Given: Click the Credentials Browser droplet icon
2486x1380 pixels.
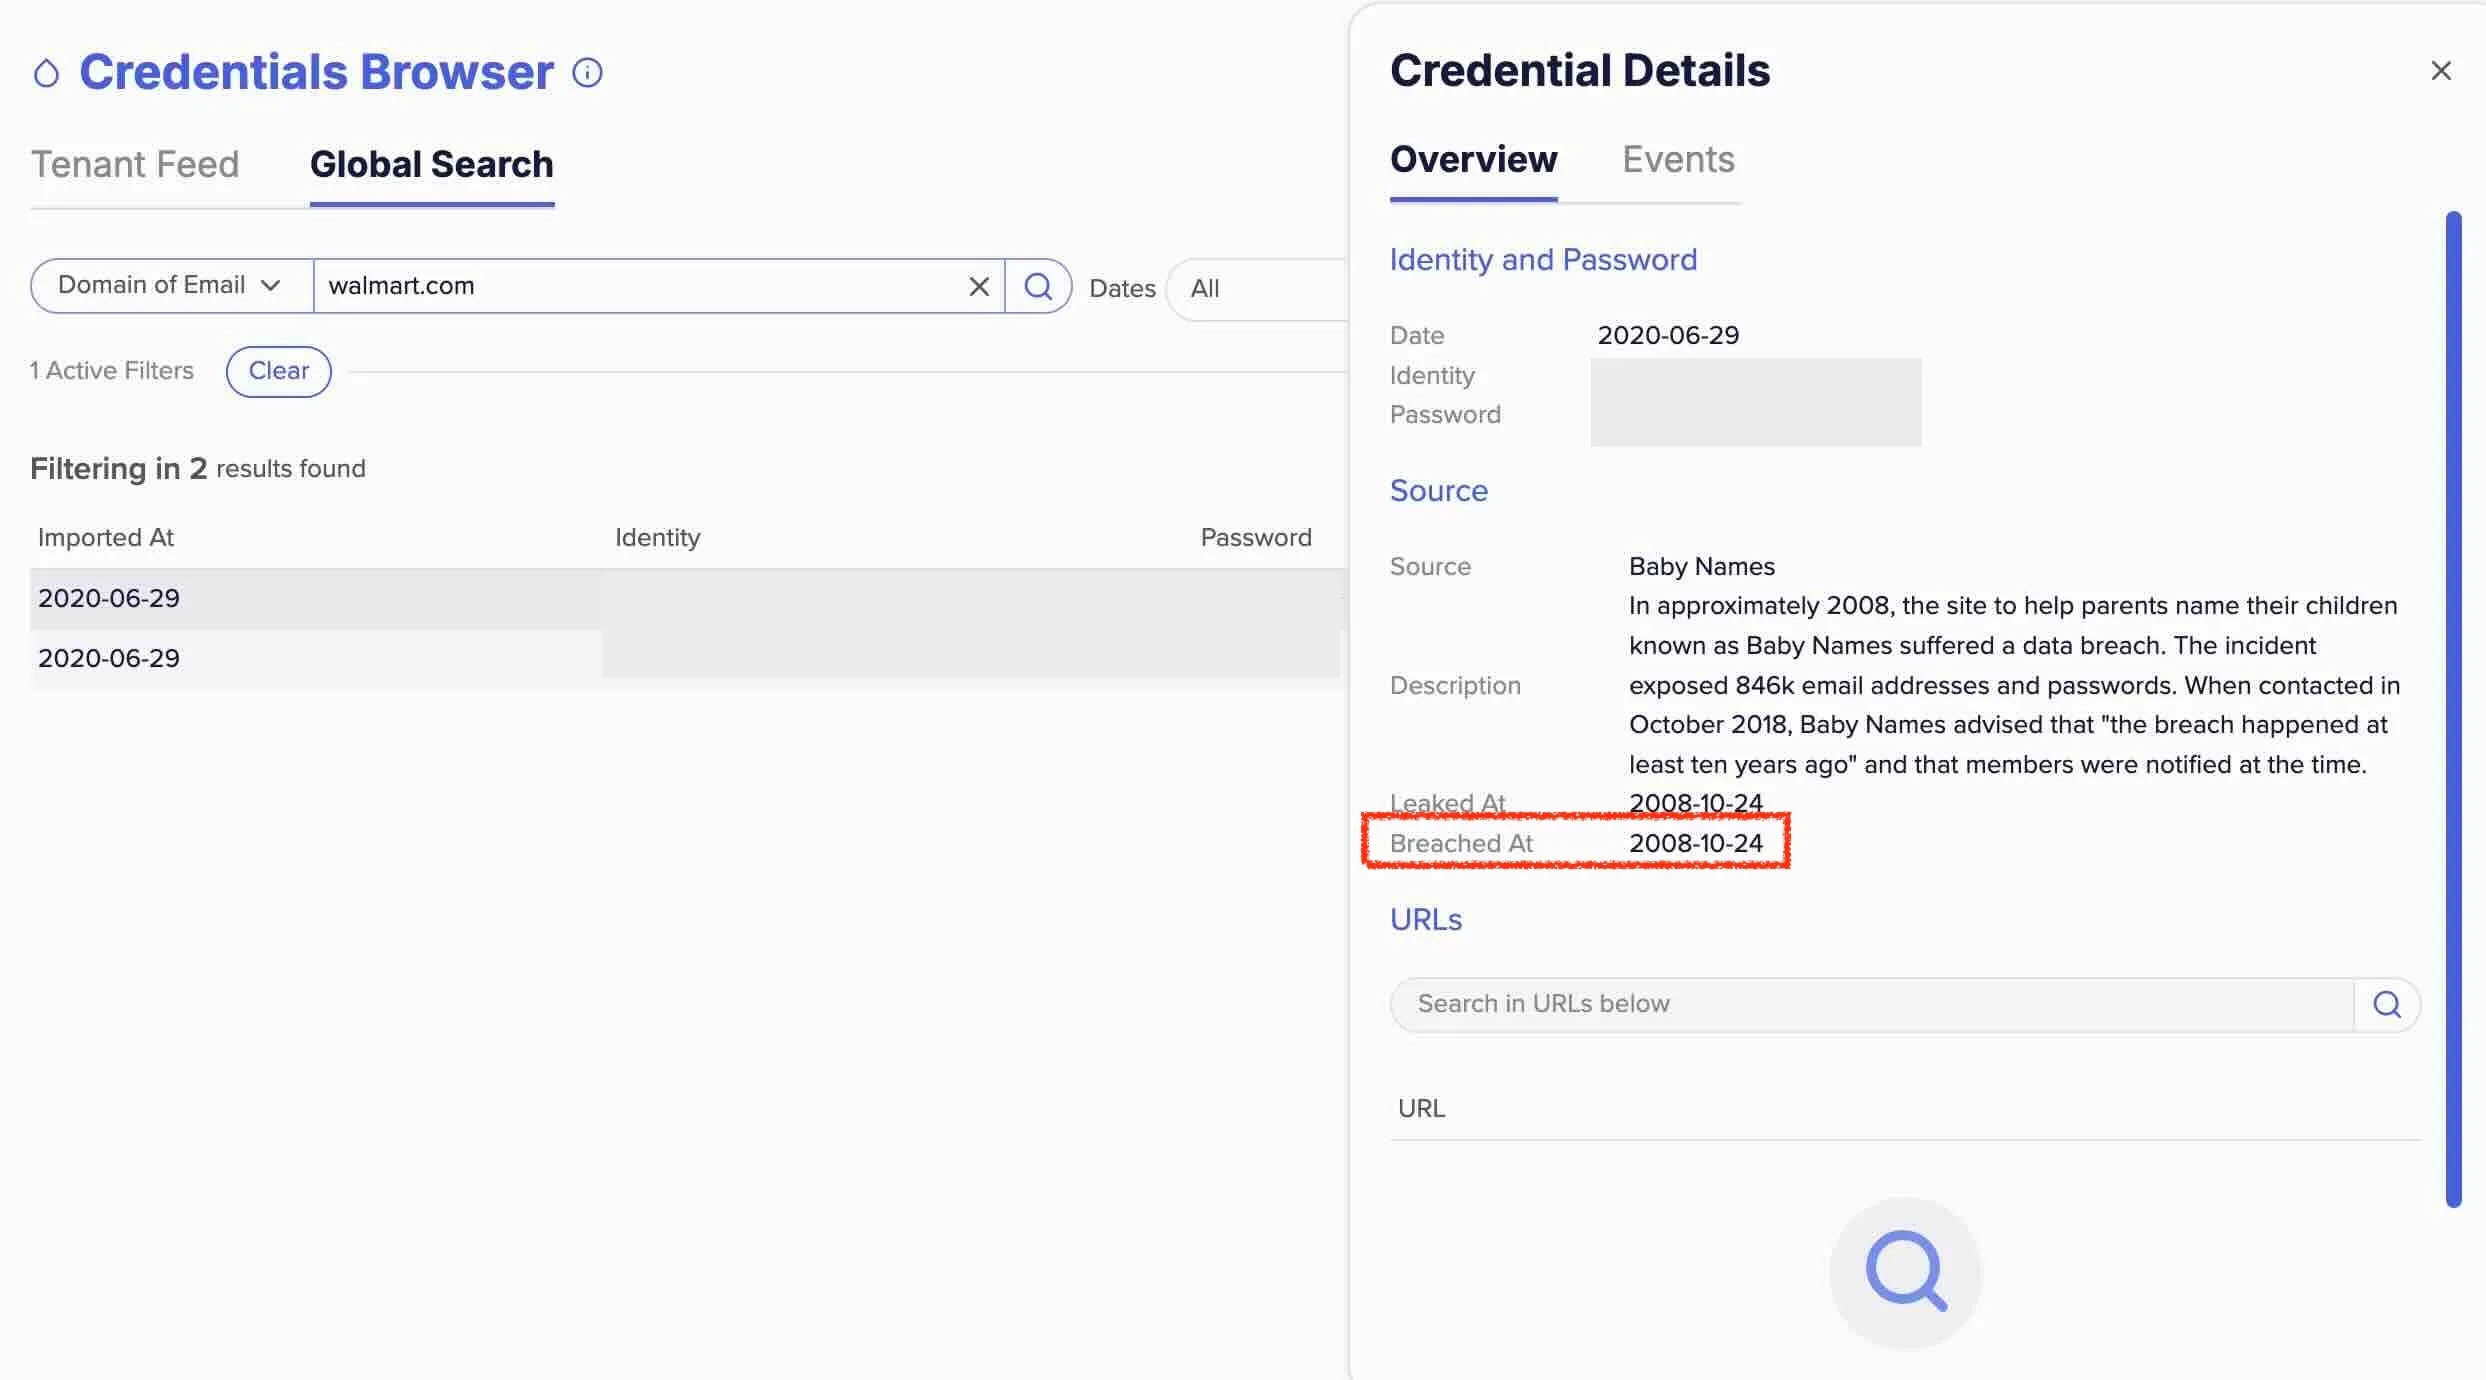Looking at the screenshot, I should click(46, 73).
